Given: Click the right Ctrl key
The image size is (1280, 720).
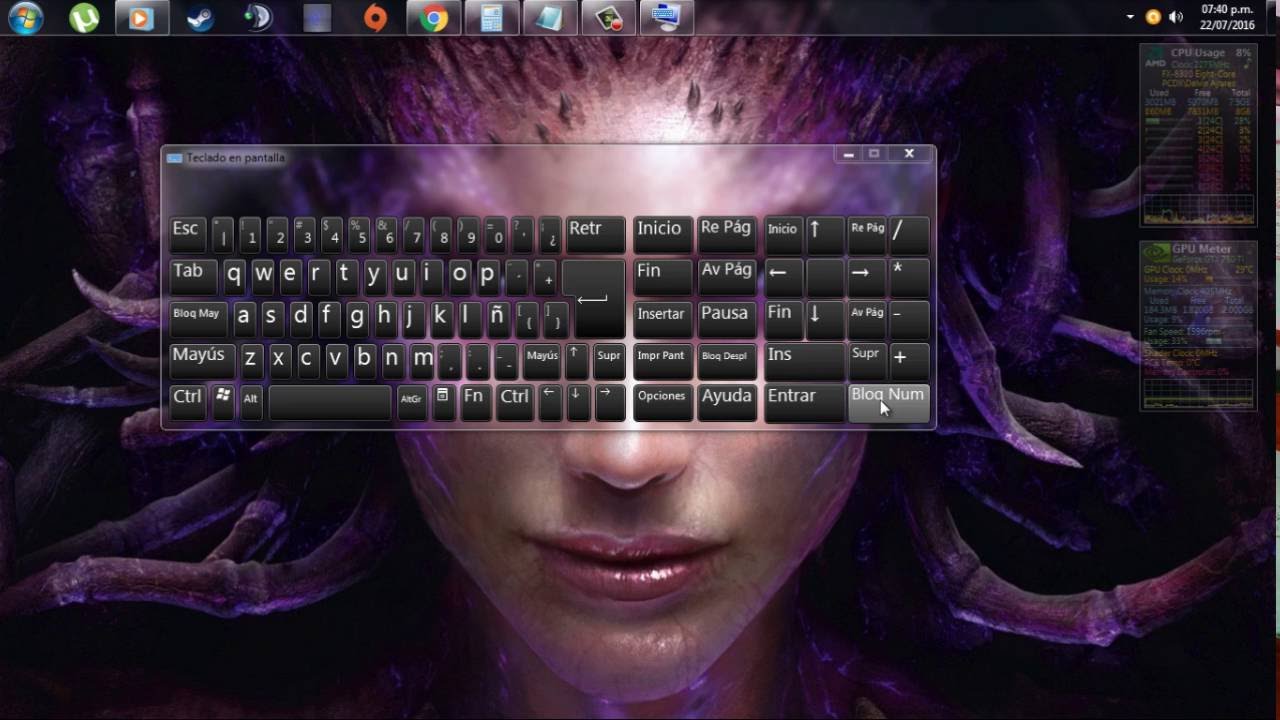Looking at the screenshot, I should coord(514,401).
